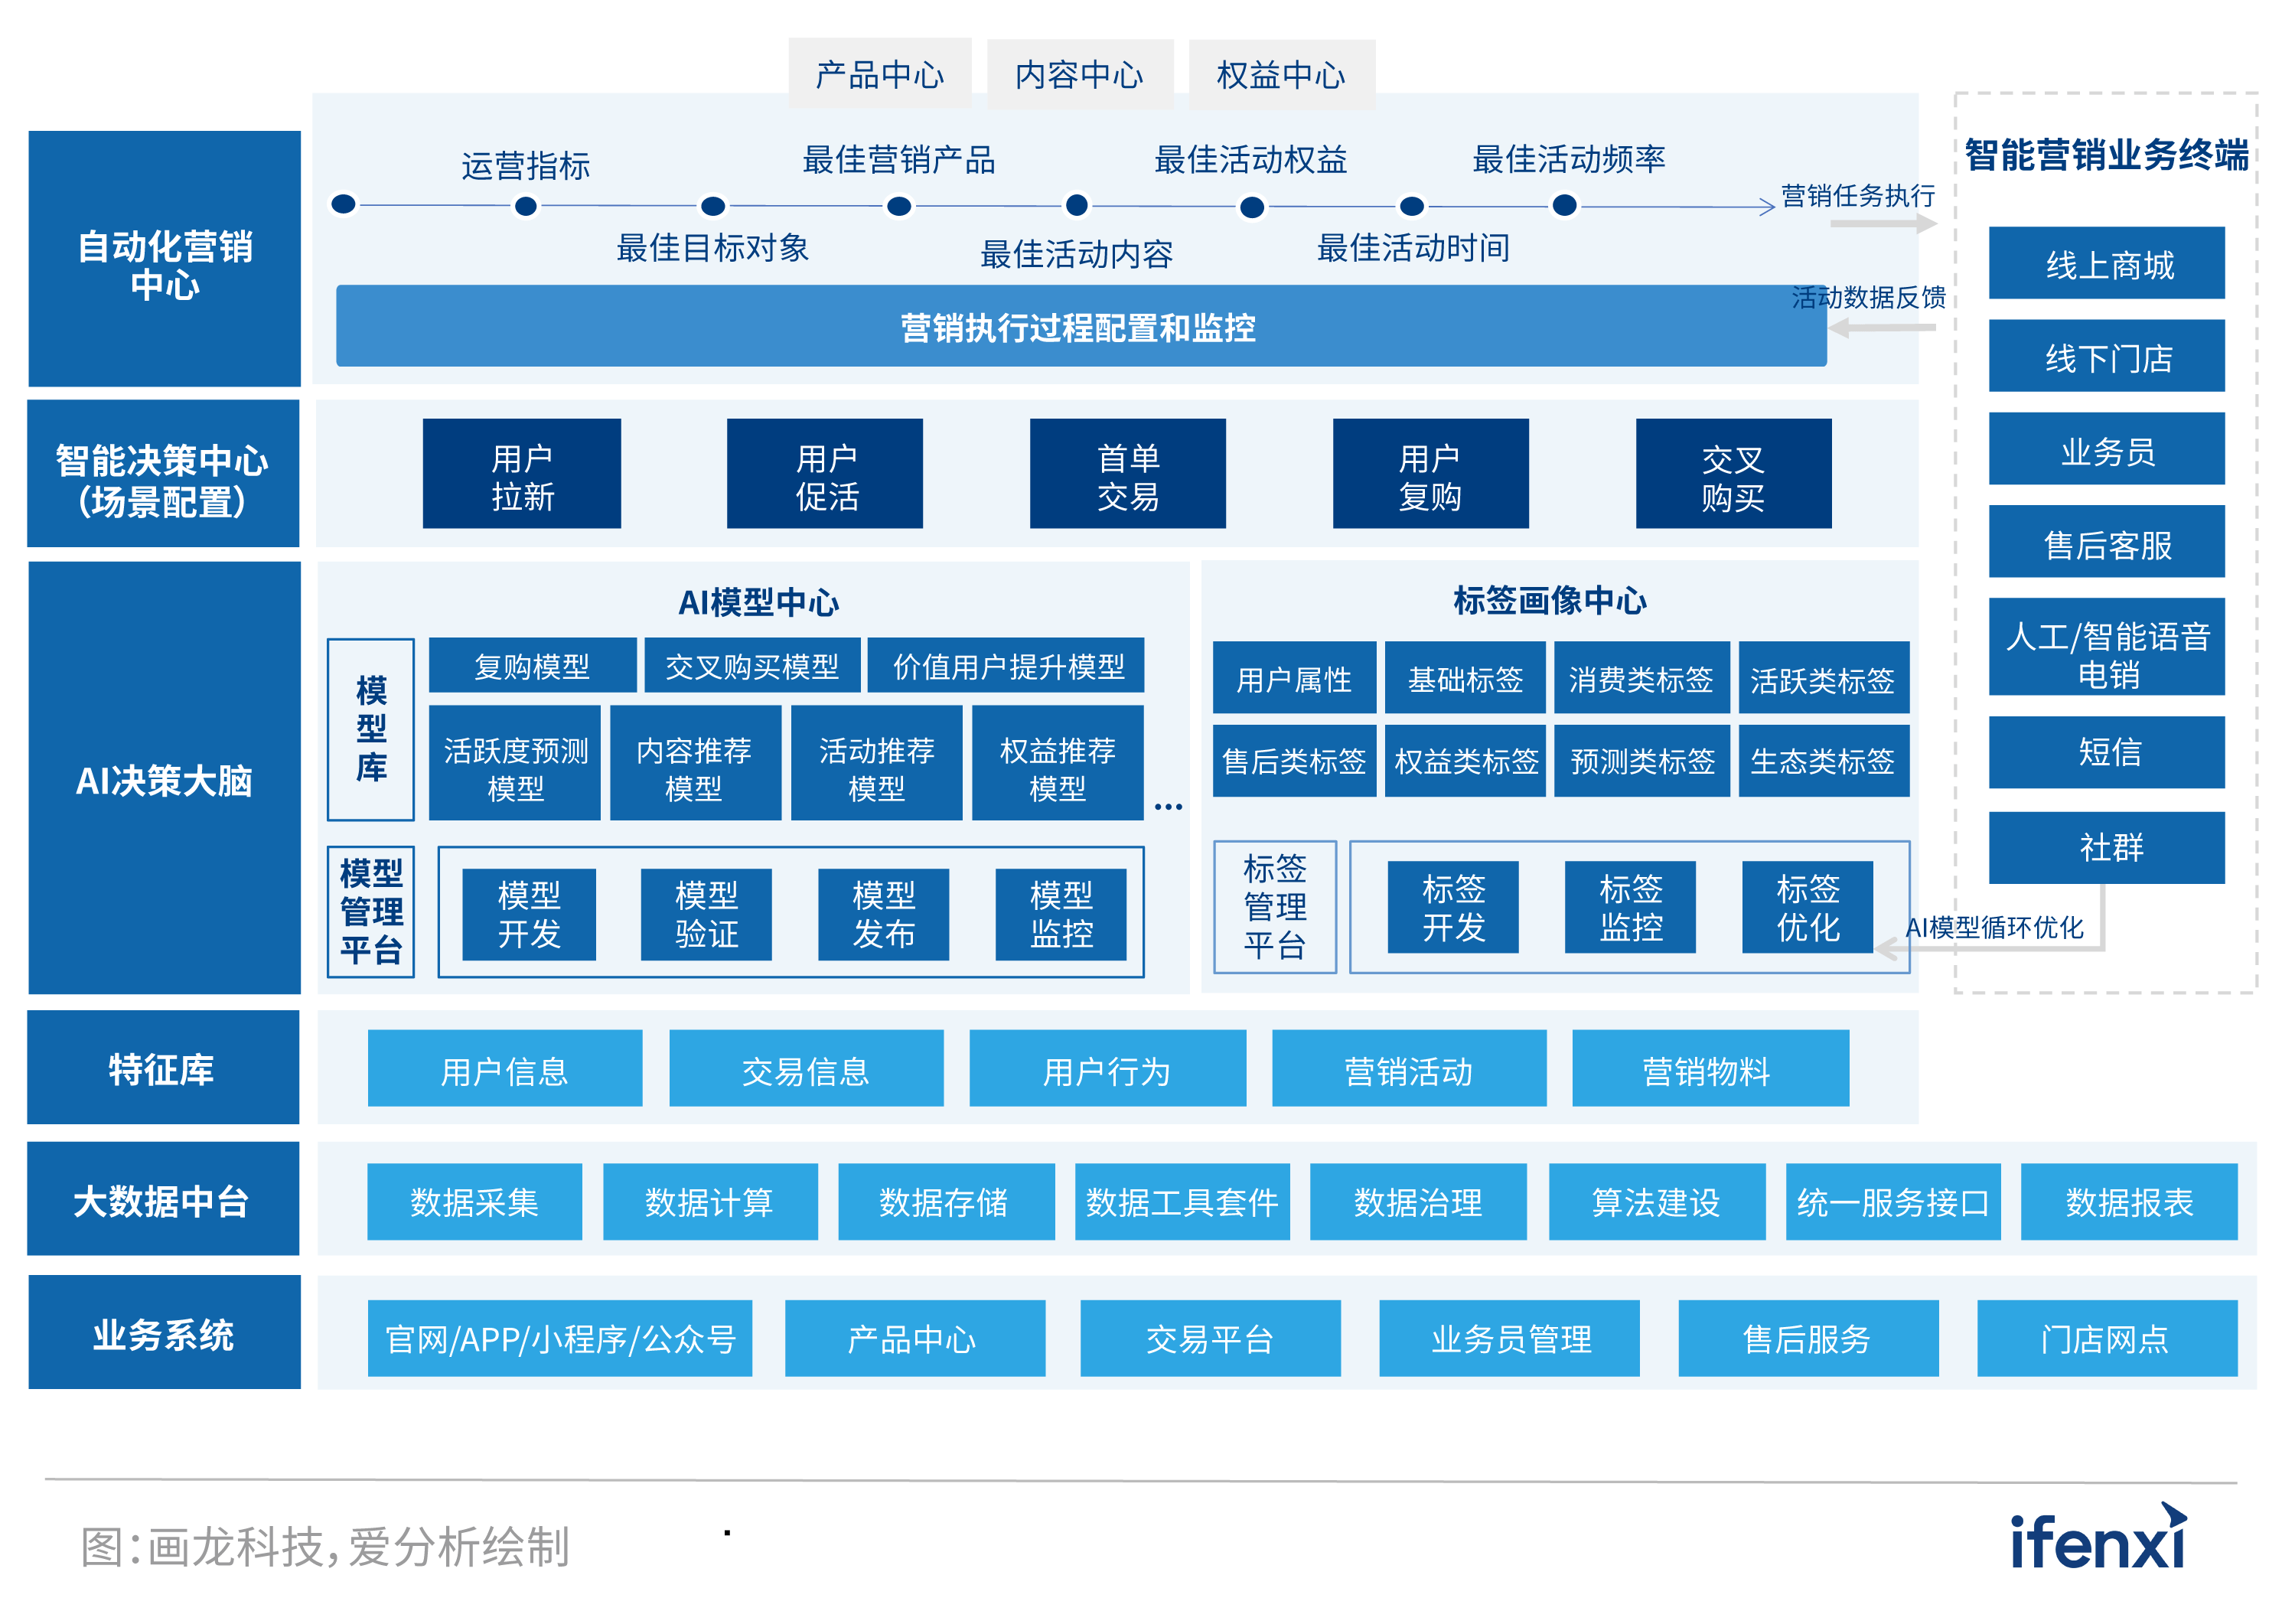Click the timeline dot below 最佳营销产品

899,206
